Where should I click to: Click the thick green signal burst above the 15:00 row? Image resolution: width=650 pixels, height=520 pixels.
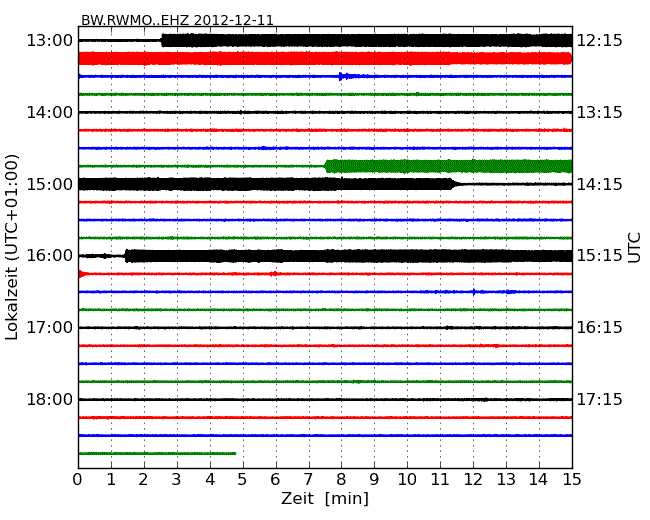(449, 166)
